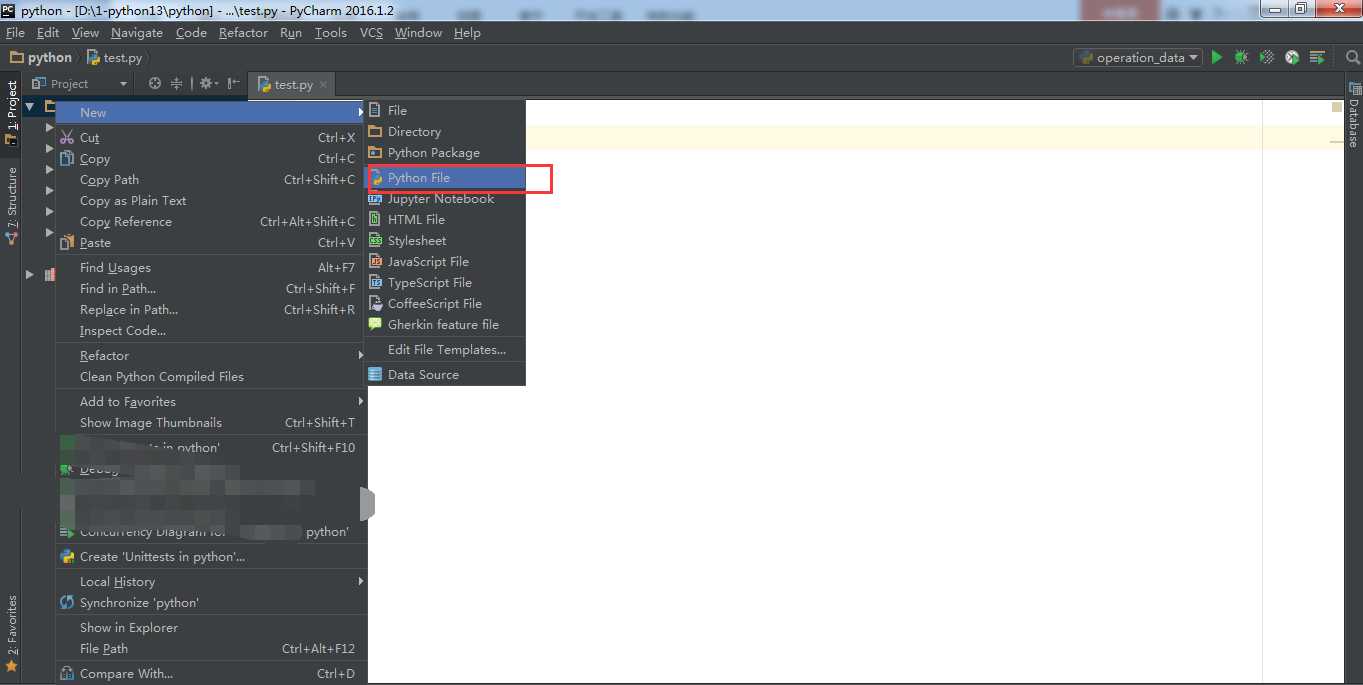Image resolution: width=1363 pixels, height=685 pixels.
Task: Select Copy Path entry
Action: click(211, 179)
